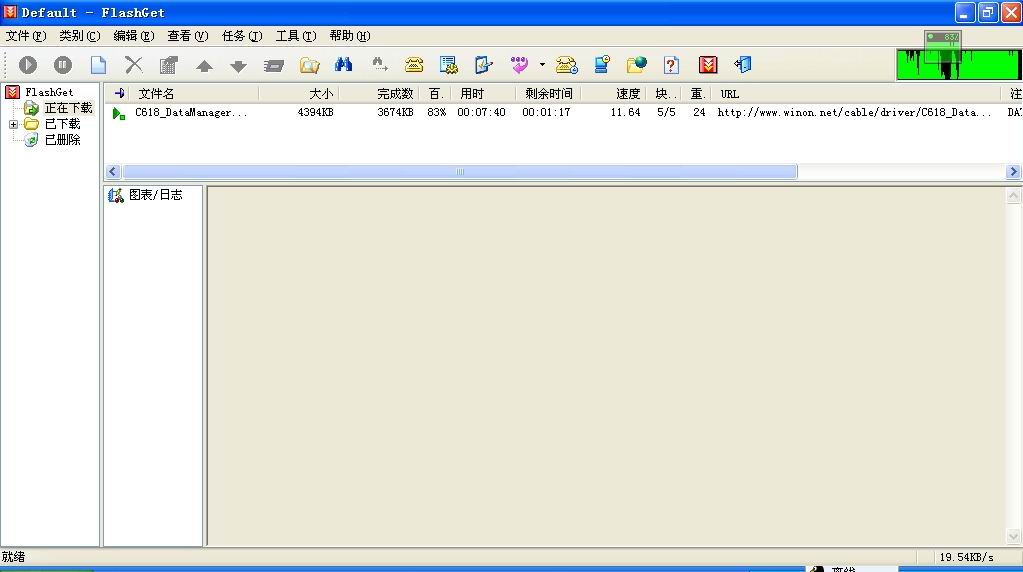Select the 正在下载 category
The width and height of the screenshot is (1023, 572).
pos(68,108)
